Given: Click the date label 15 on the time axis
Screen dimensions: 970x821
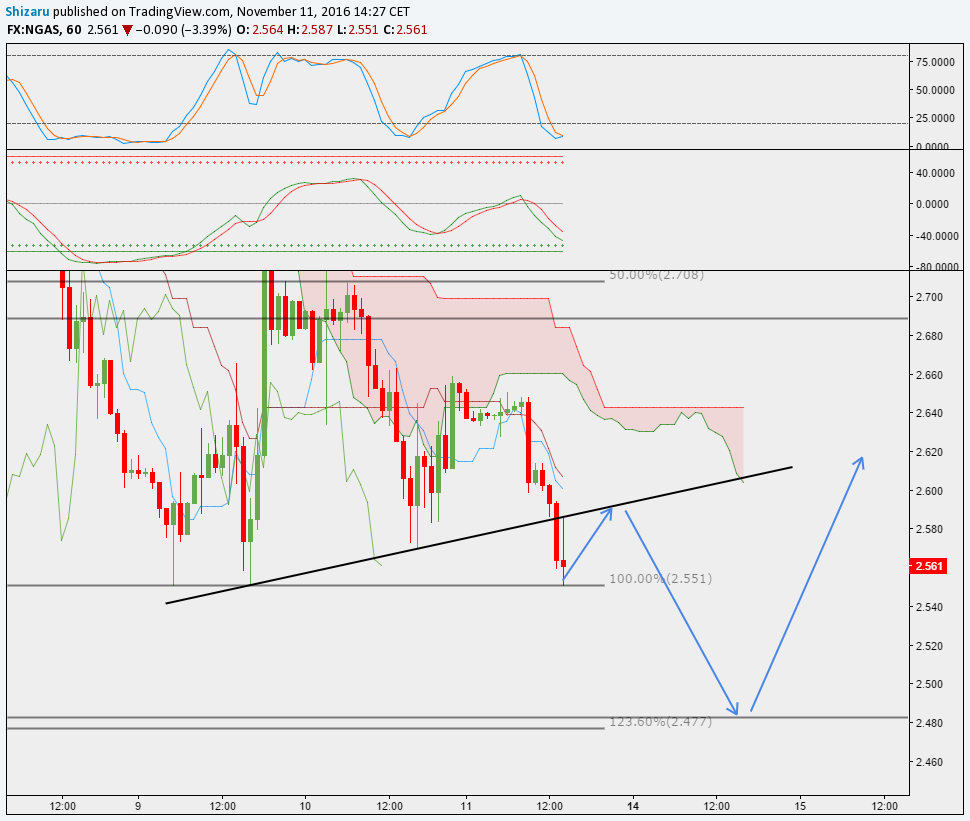Looking at the screenshot, I should pos(800,806).
